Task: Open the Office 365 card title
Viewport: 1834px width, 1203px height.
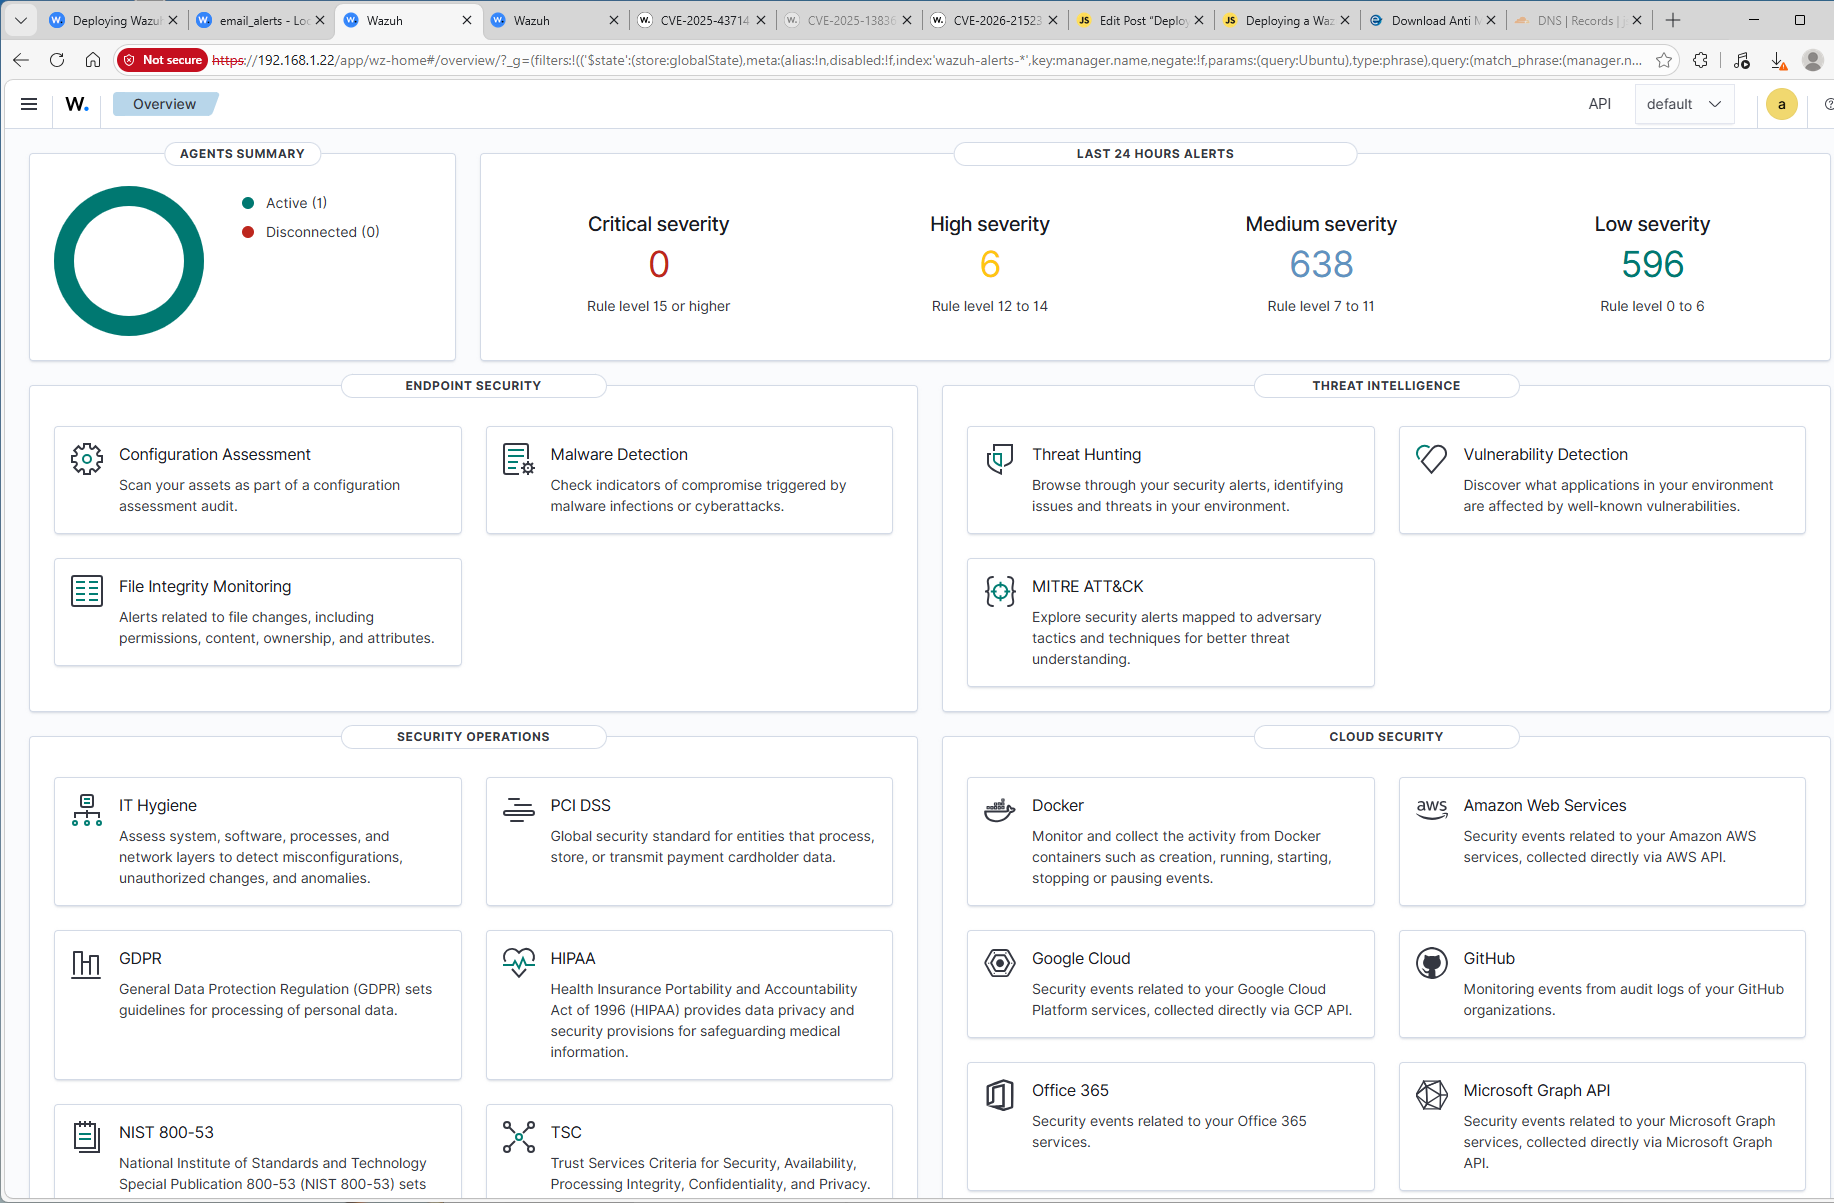Action: click(x=1070, y=1091)
